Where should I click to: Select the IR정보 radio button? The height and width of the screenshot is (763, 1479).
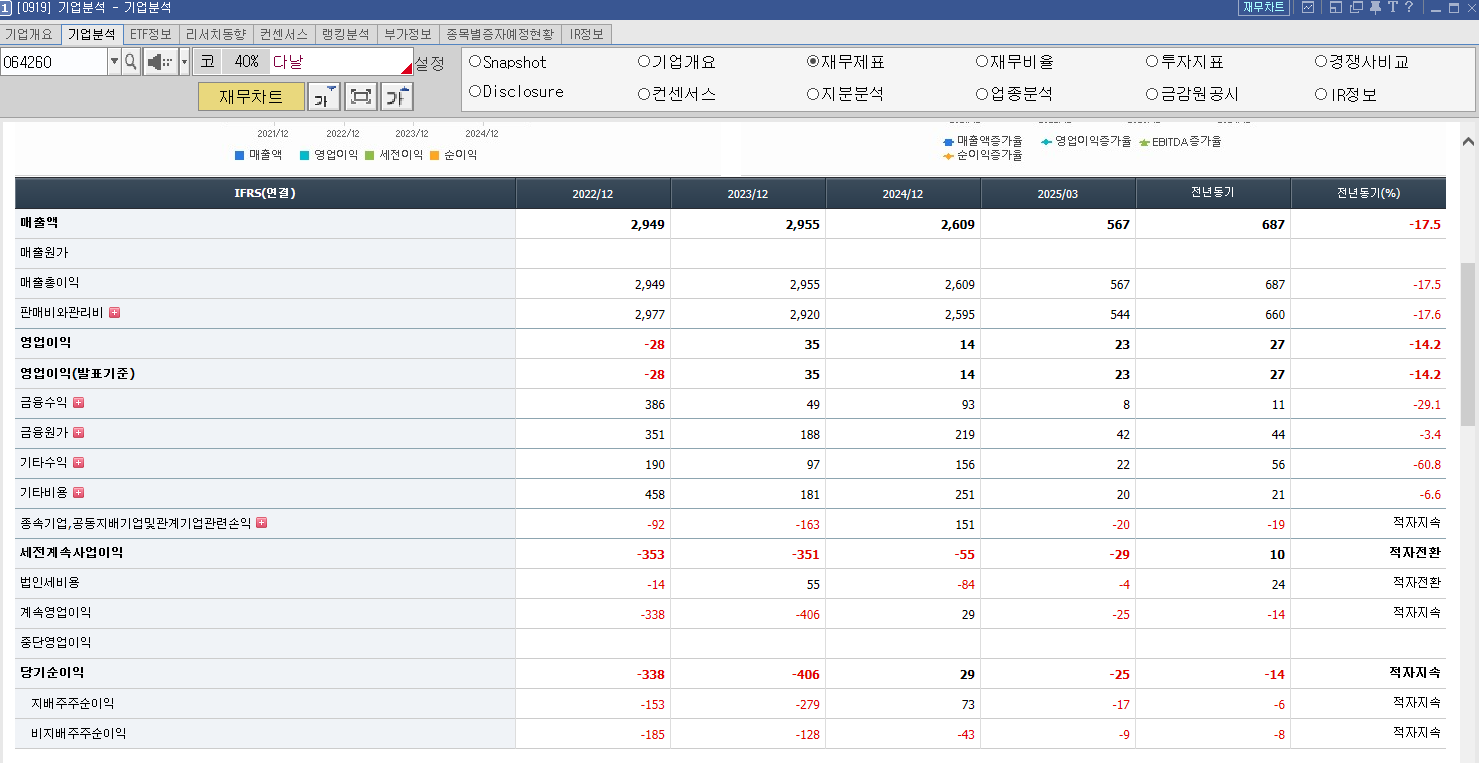click(1321, 94)
